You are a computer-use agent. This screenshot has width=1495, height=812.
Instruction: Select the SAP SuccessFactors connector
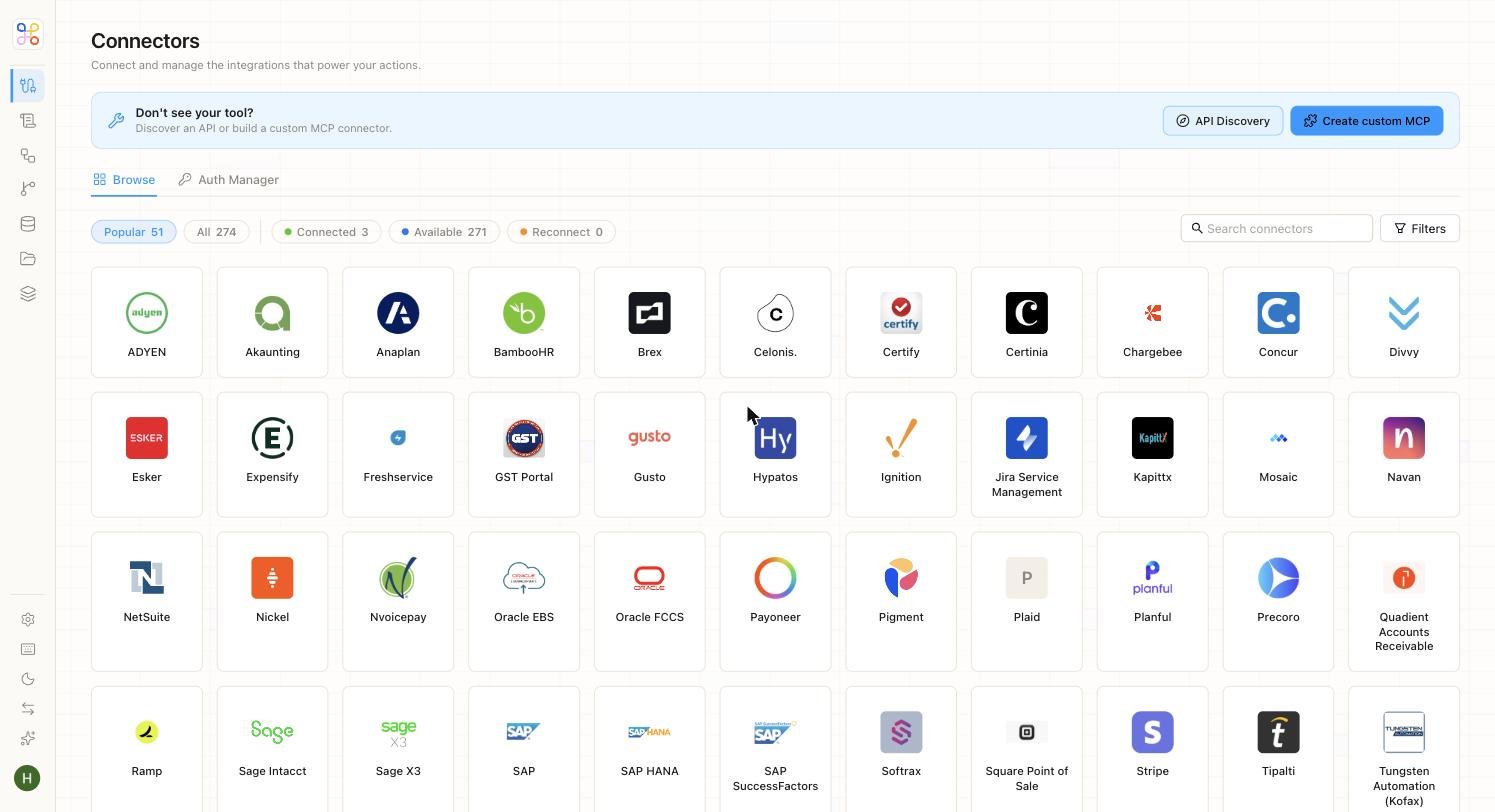(x=775, y=749)
